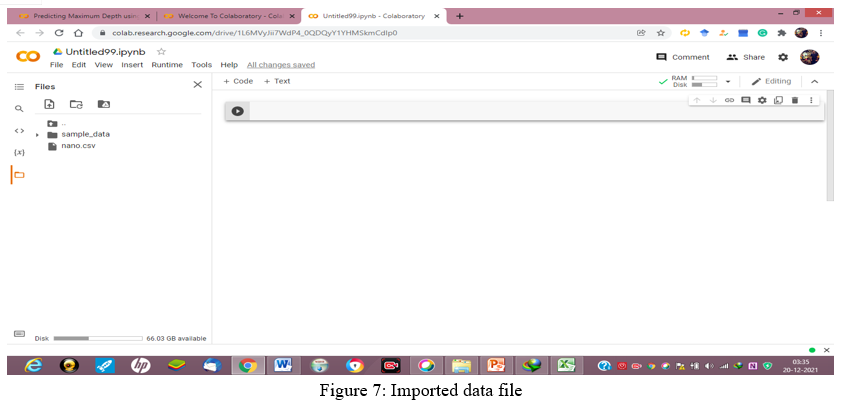This screenshot has width=856, height=402.
Task: Open the File menu
Action: [56, 64]
